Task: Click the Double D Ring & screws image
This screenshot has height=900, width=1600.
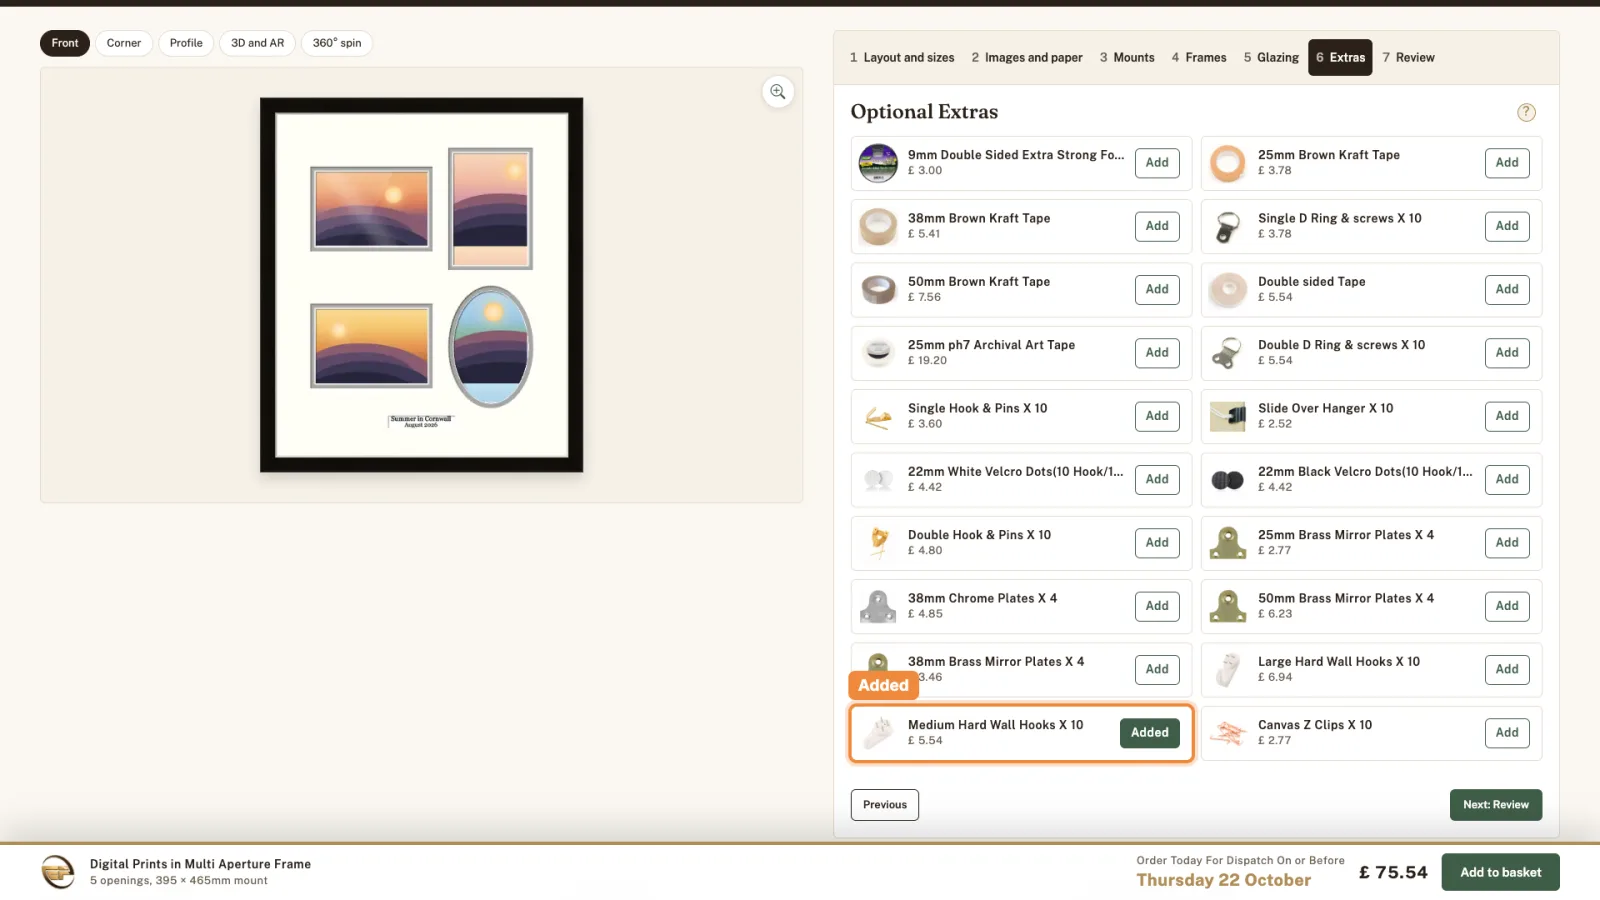Action: (x=1228, y=353)
